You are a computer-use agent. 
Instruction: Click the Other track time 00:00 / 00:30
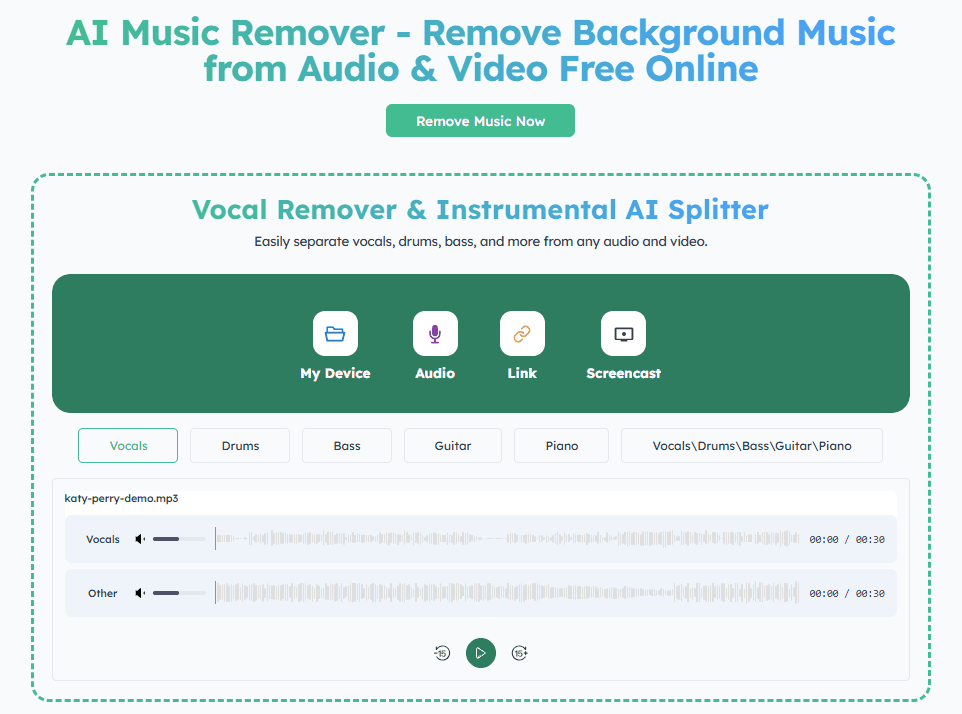coord(847,594)
